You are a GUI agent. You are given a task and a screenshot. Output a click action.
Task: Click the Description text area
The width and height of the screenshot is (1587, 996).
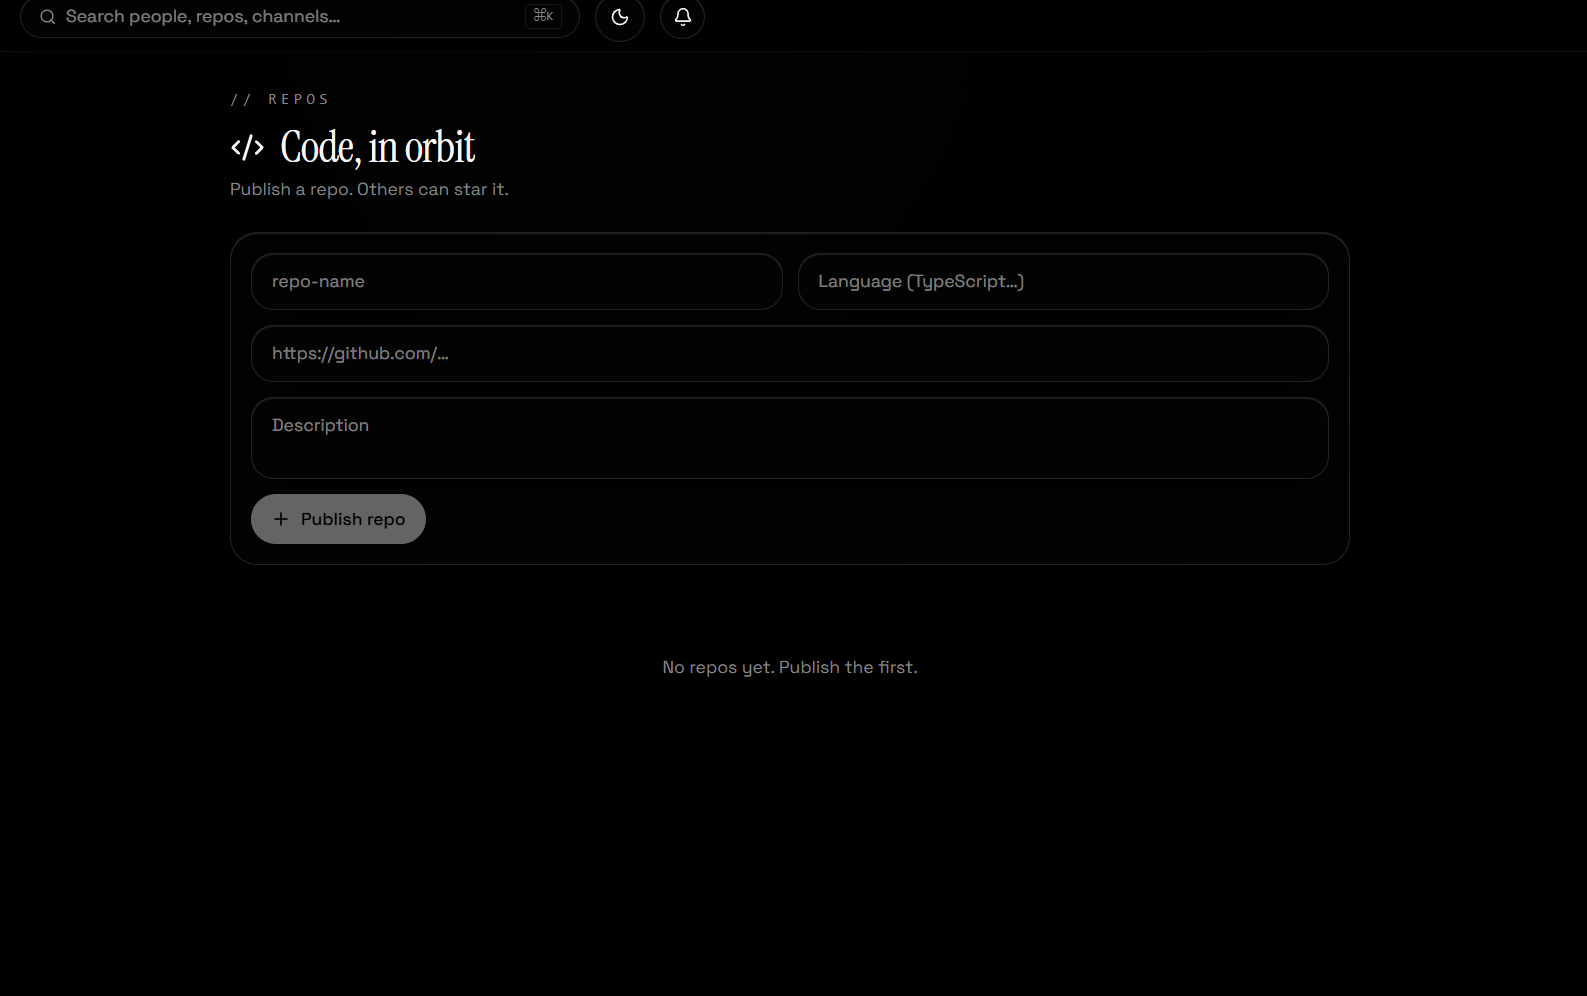click(x=790, y=438)
